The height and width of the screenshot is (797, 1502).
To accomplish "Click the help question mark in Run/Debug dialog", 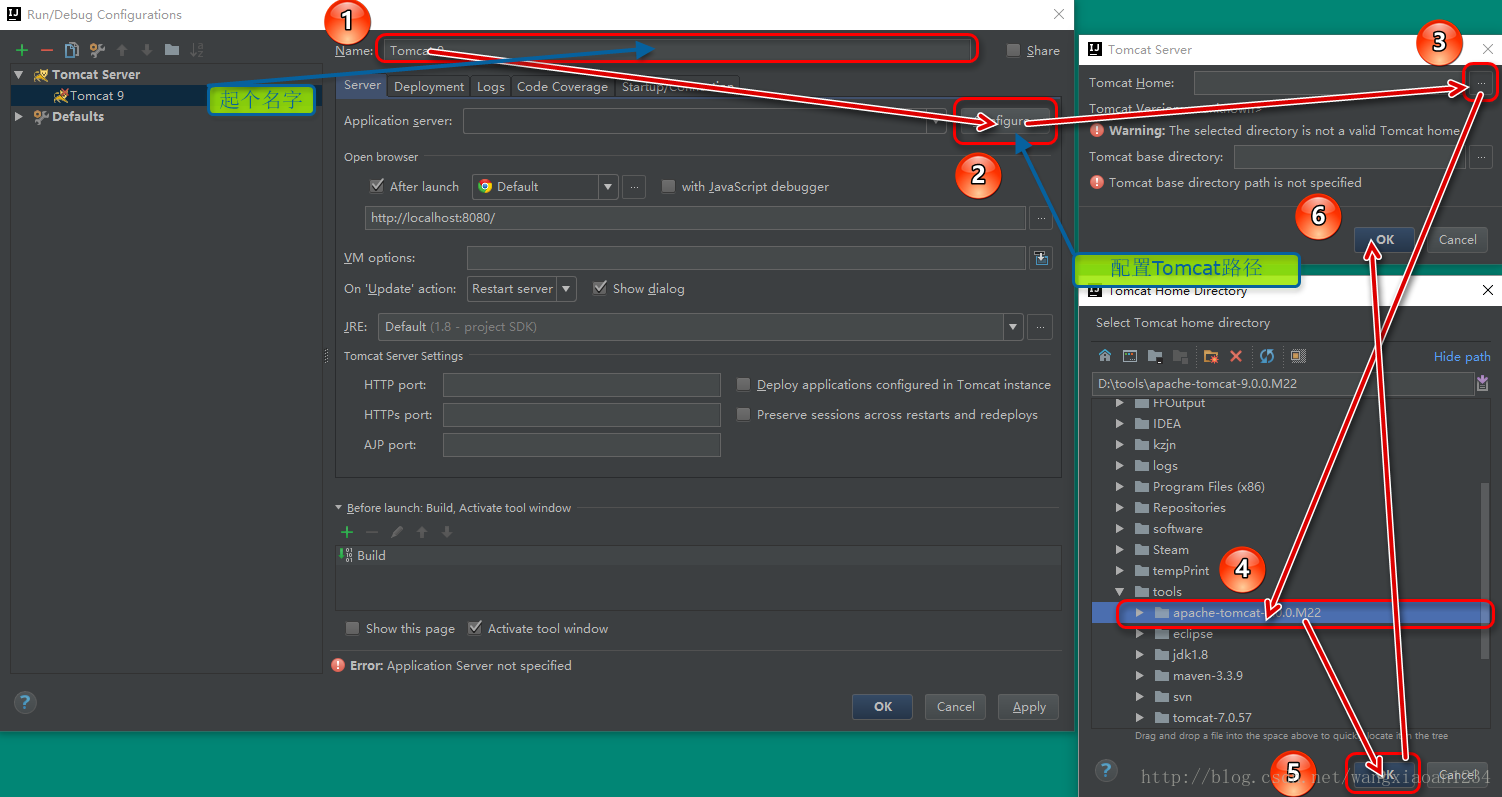I will coord(26,702).
